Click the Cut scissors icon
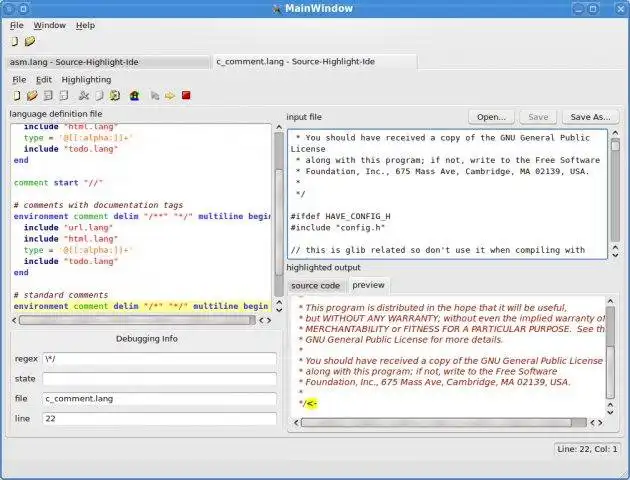Screen dimensions: 630x480 point(84,96)
